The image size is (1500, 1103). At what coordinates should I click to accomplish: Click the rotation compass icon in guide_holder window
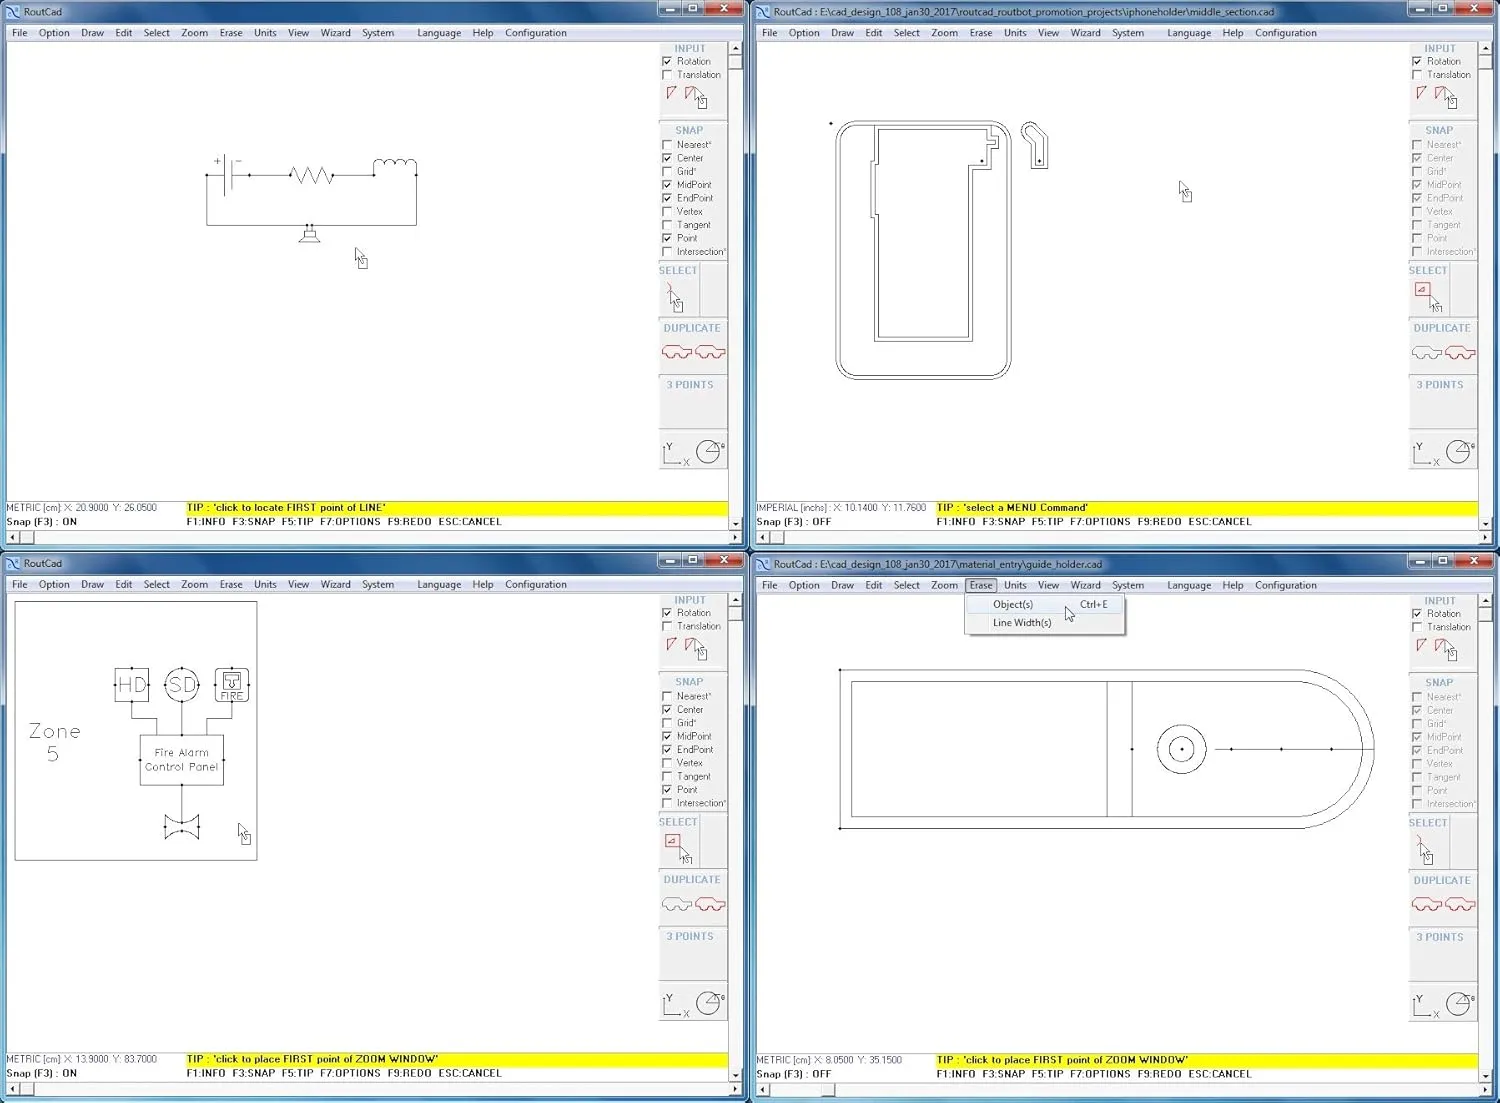1459,1003
